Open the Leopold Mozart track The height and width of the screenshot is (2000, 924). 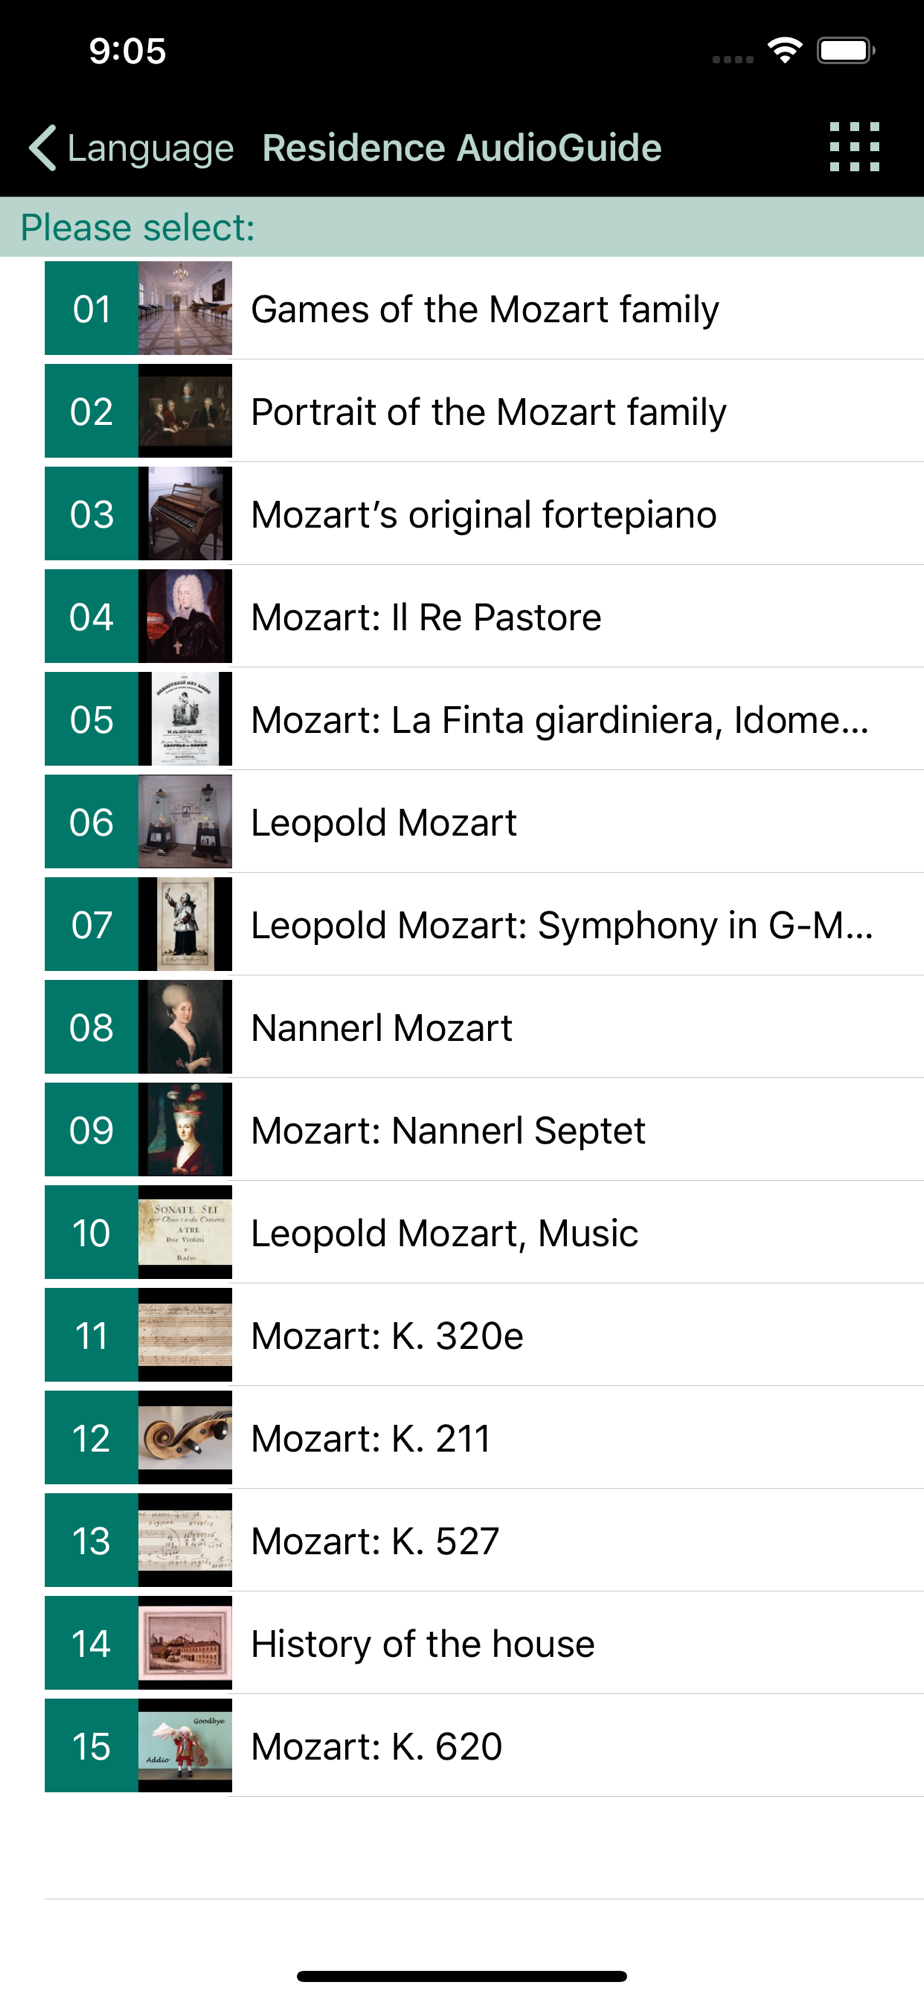pyautogui.click(x=484, y=822)
